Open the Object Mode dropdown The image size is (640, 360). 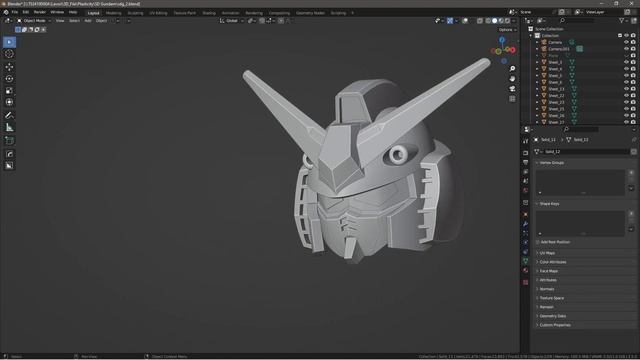[34, 20]
